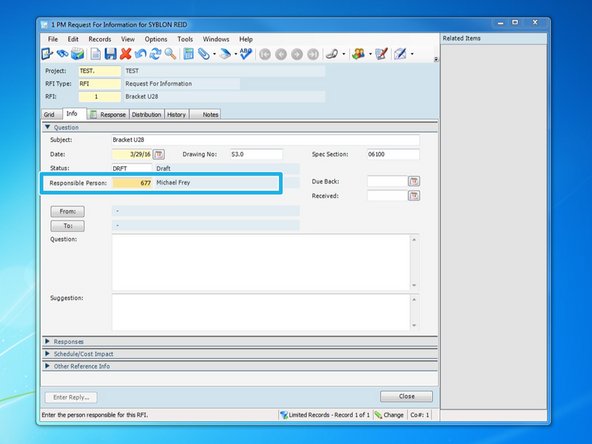The image size is (592, 444).
Task: Open the File menu
Action: (x=53, y=39)
